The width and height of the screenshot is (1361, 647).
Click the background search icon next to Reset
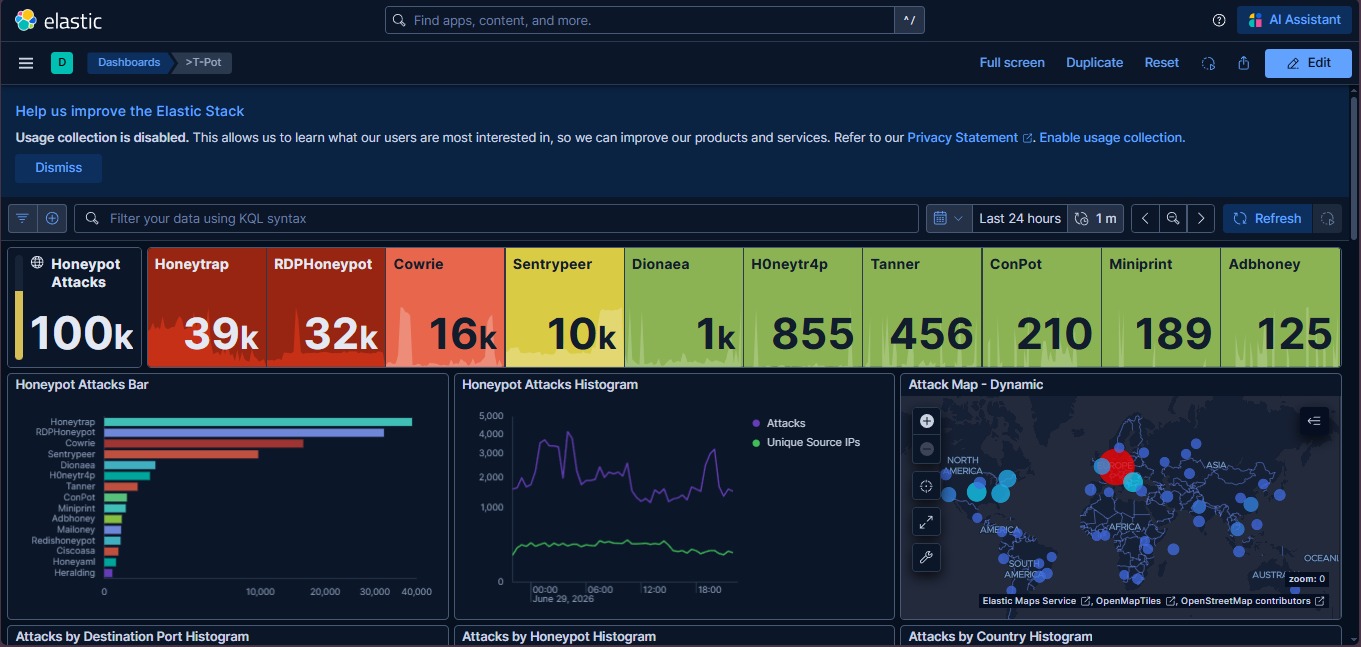(x=1208, y=63)
